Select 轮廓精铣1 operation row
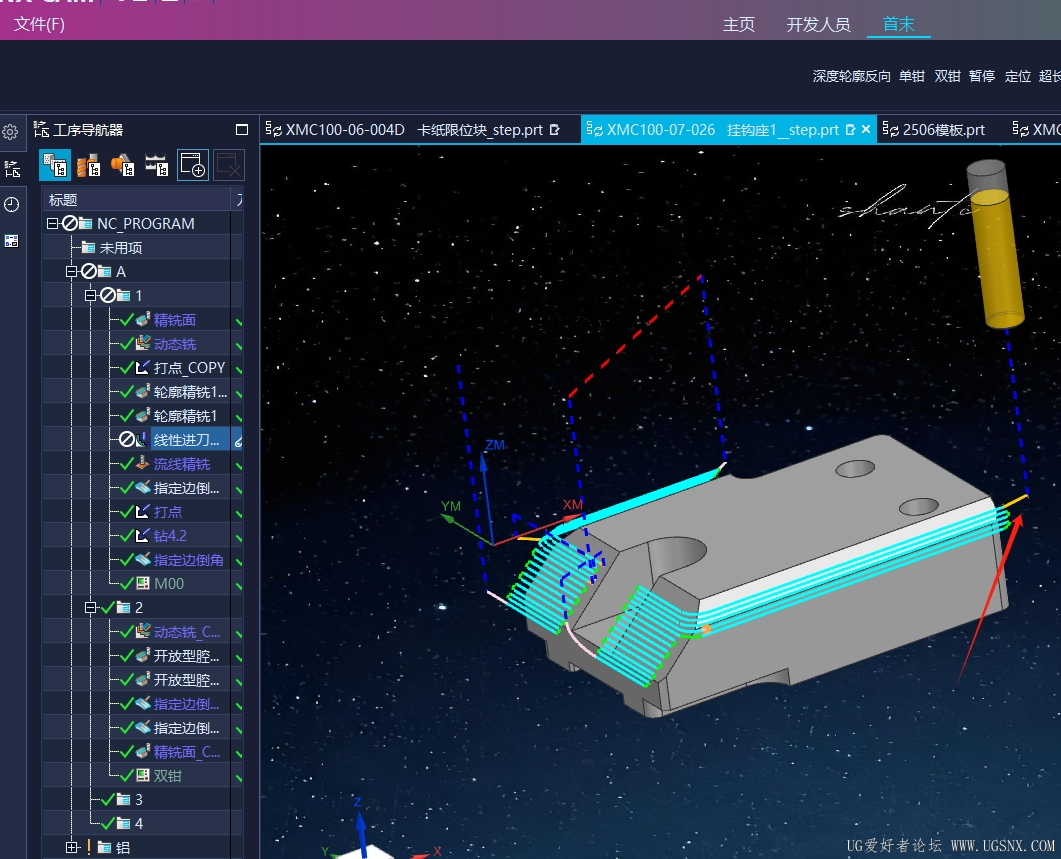 142,416
